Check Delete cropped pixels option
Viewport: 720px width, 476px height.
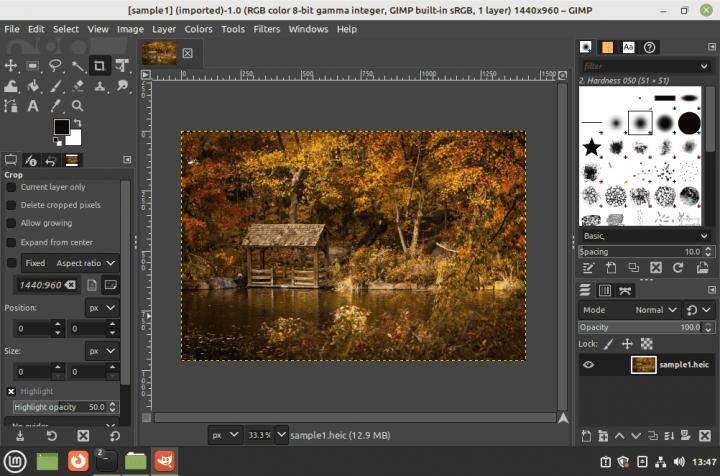[x=12, y=205]
